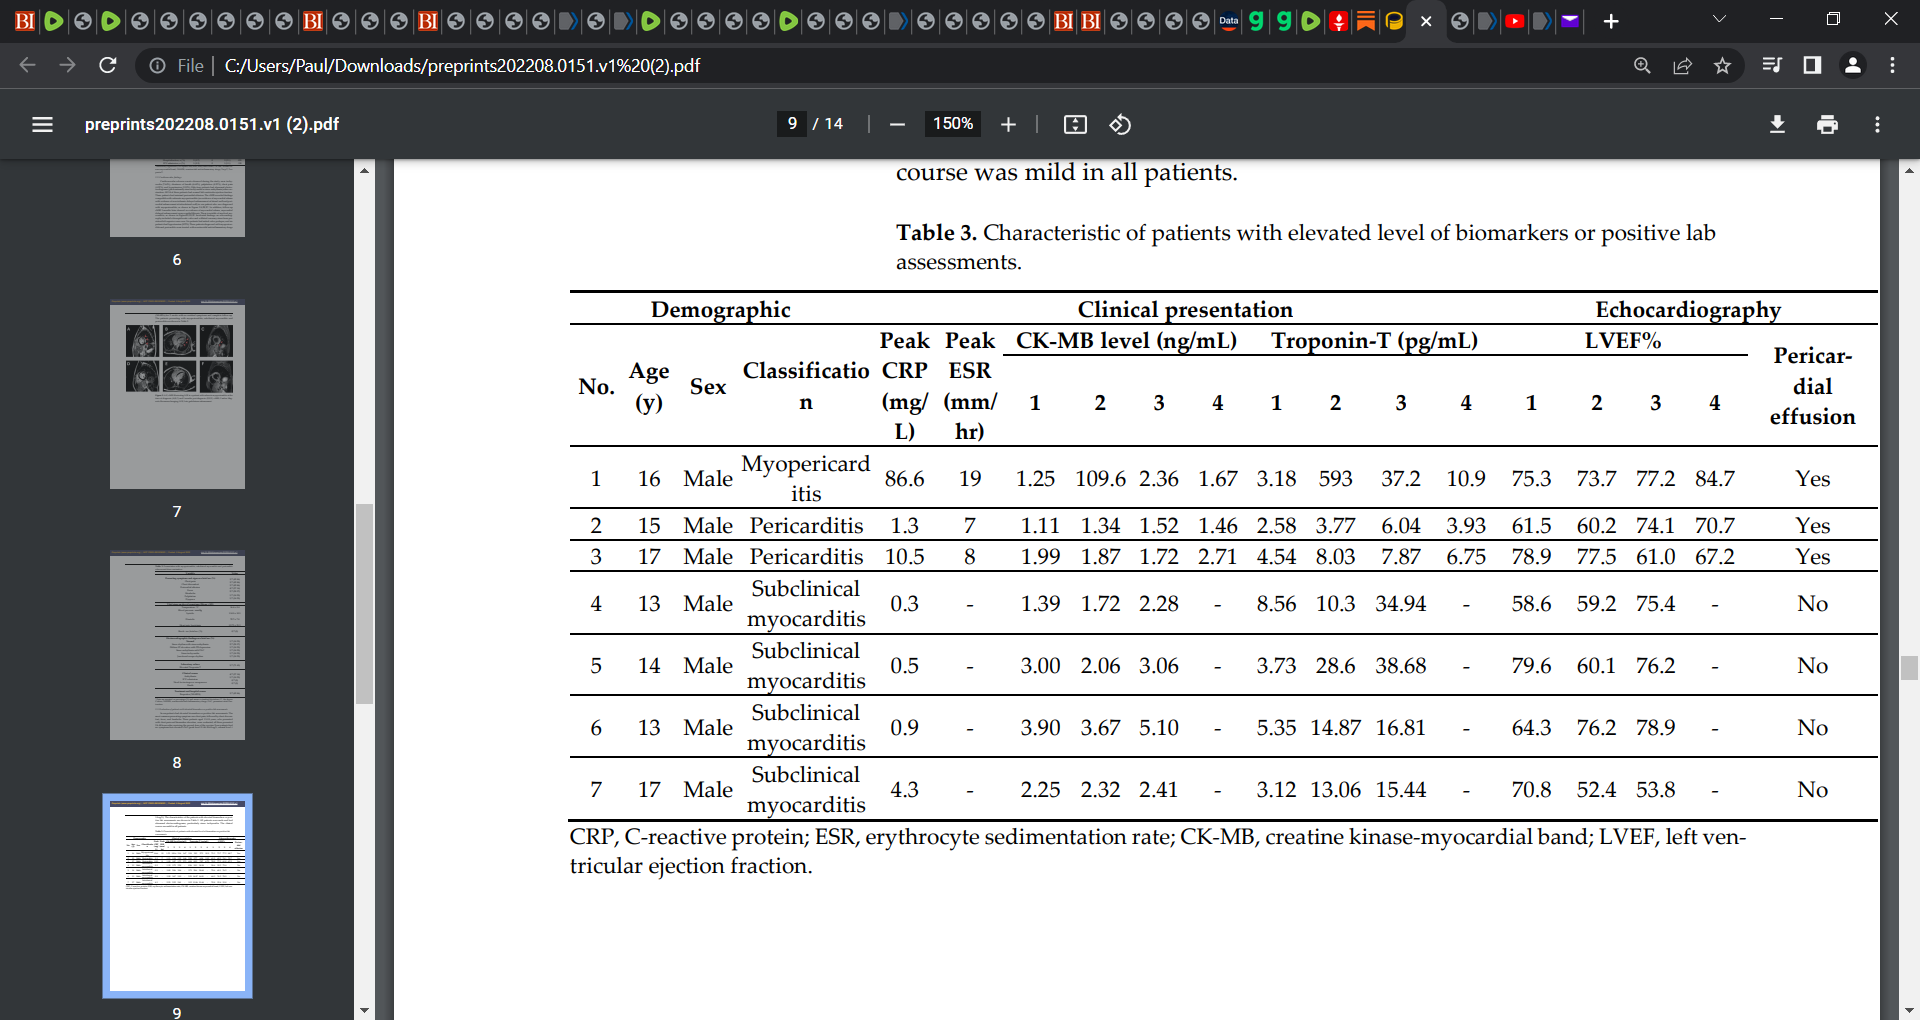Click the document scroll up arrow
Screen dimensions: 1920x1020
tap(1909, 170)
